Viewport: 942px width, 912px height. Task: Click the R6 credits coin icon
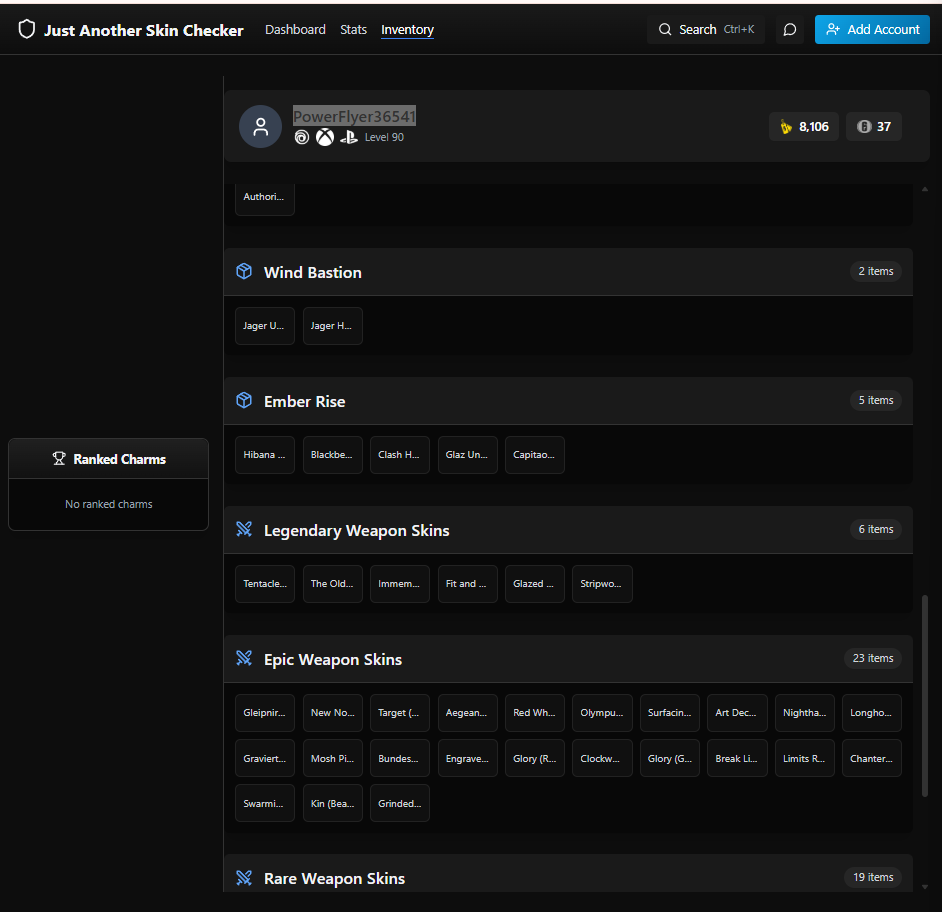click(864, 127)
